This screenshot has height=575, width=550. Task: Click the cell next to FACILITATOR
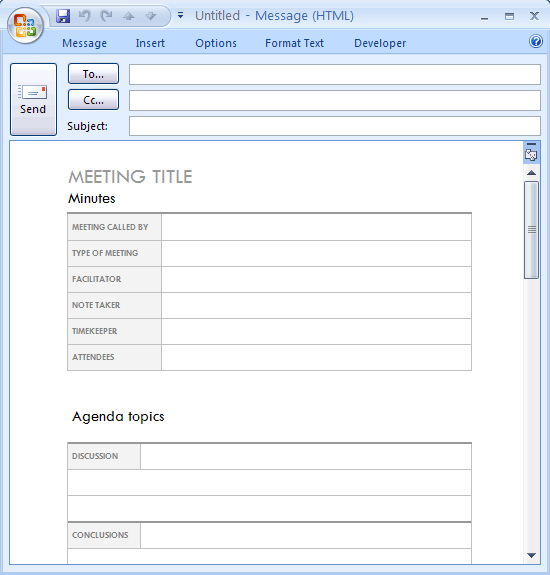316,279
